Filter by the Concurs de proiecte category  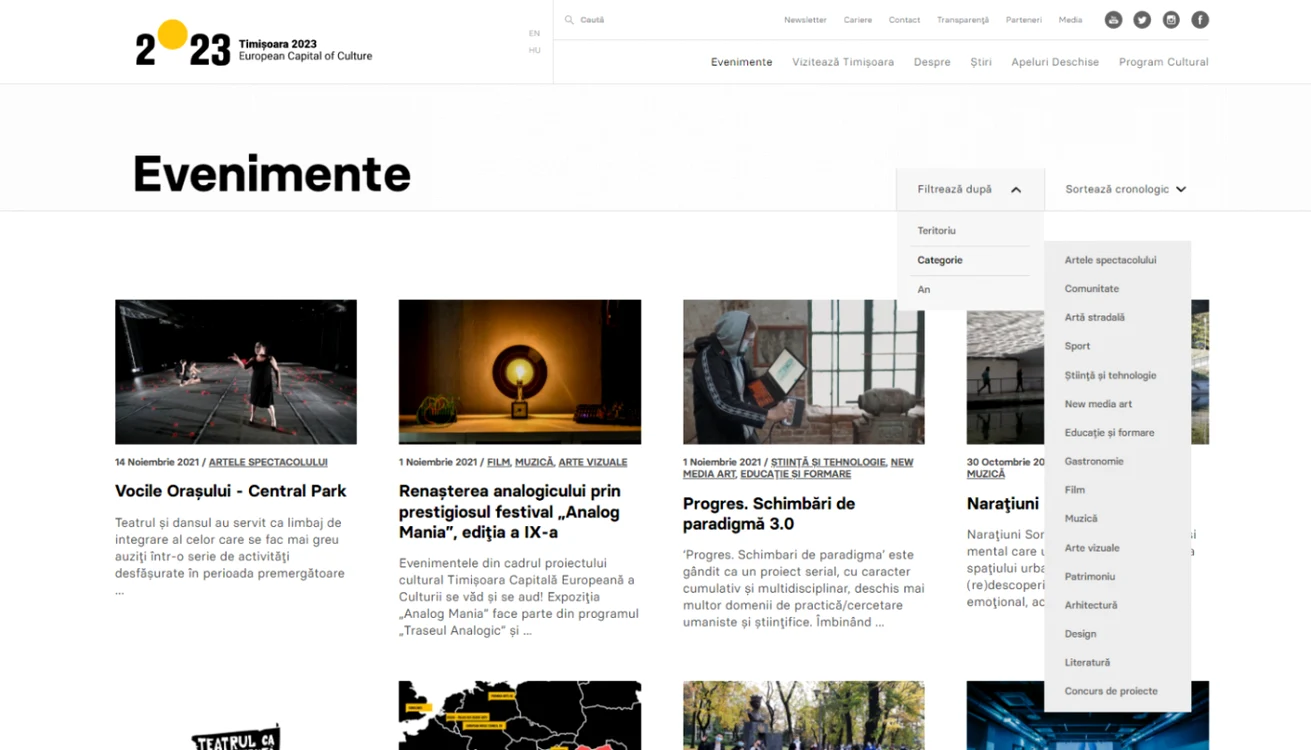1111,691
